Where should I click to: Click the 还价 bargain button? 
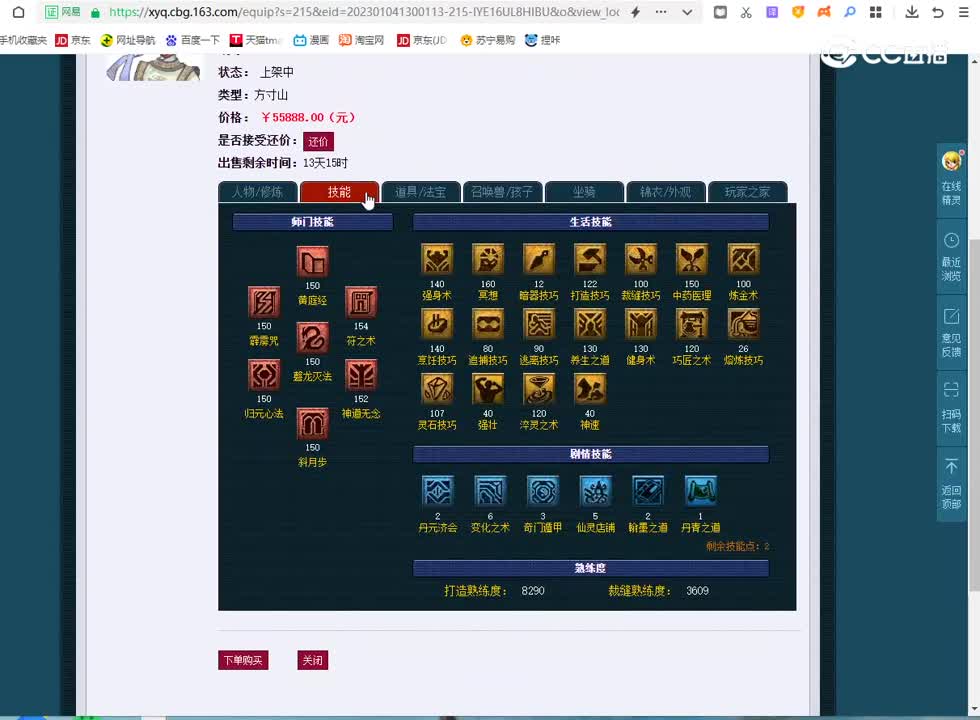pos(318,141)
